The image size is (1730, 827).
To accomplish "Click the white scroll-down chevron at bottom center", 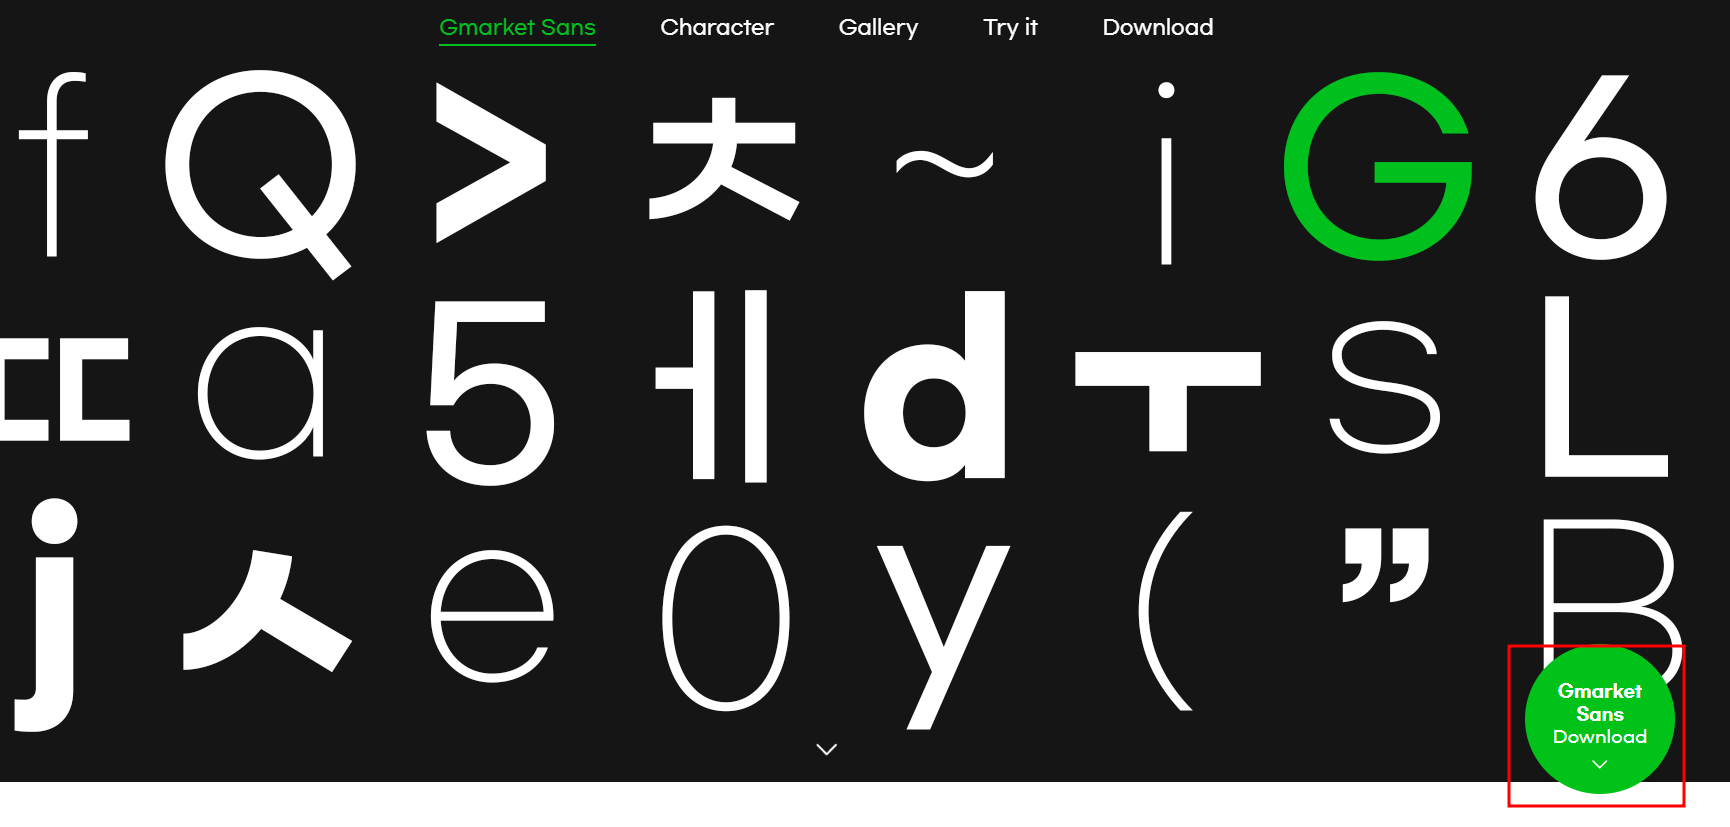I will click(x=827, y=749).
